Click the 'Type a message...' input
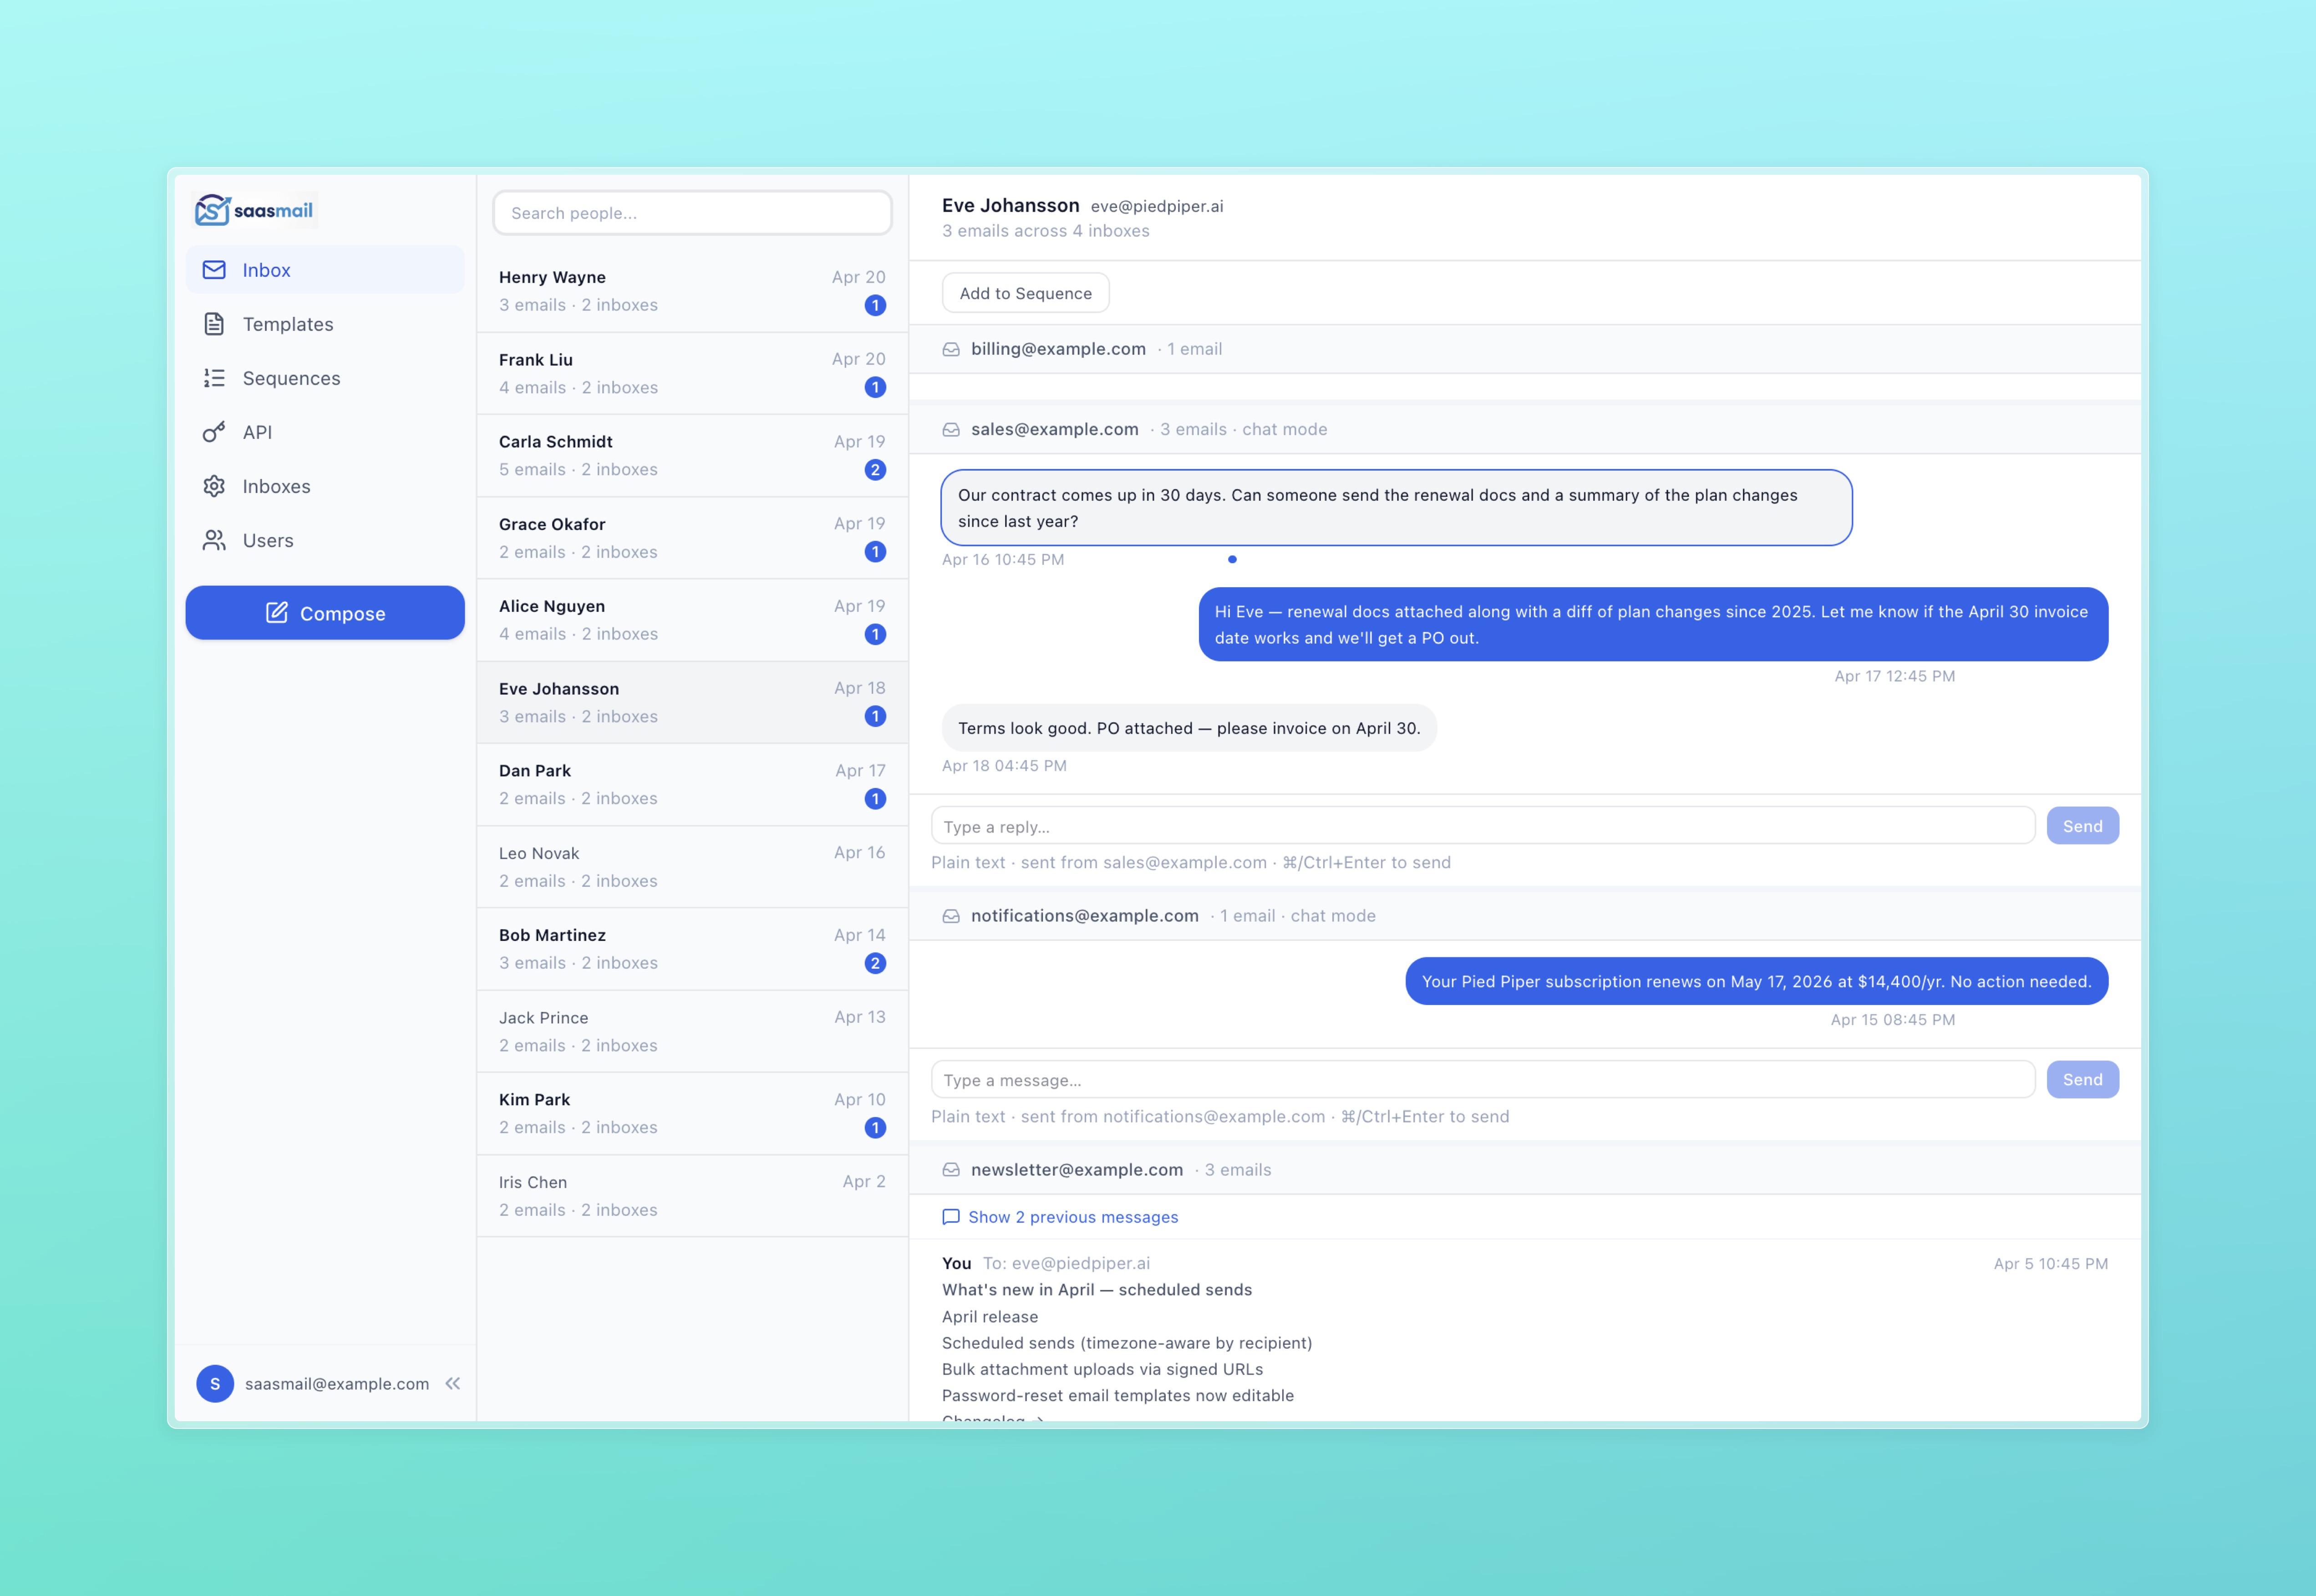Screen dimensions: 2316x1596 1482,1080
